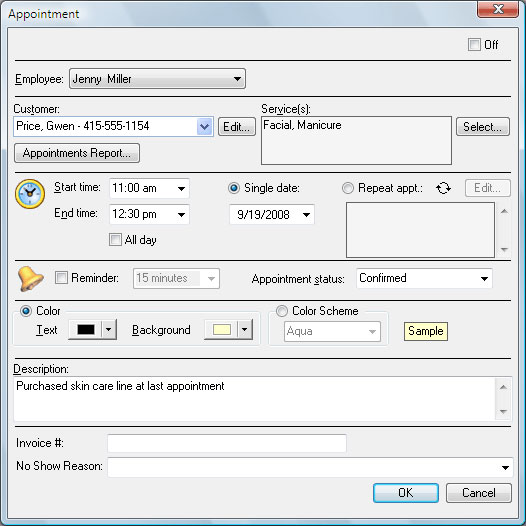Click description scrollbar up arrow
Screen dimensions: 526x526
(503, 387)
